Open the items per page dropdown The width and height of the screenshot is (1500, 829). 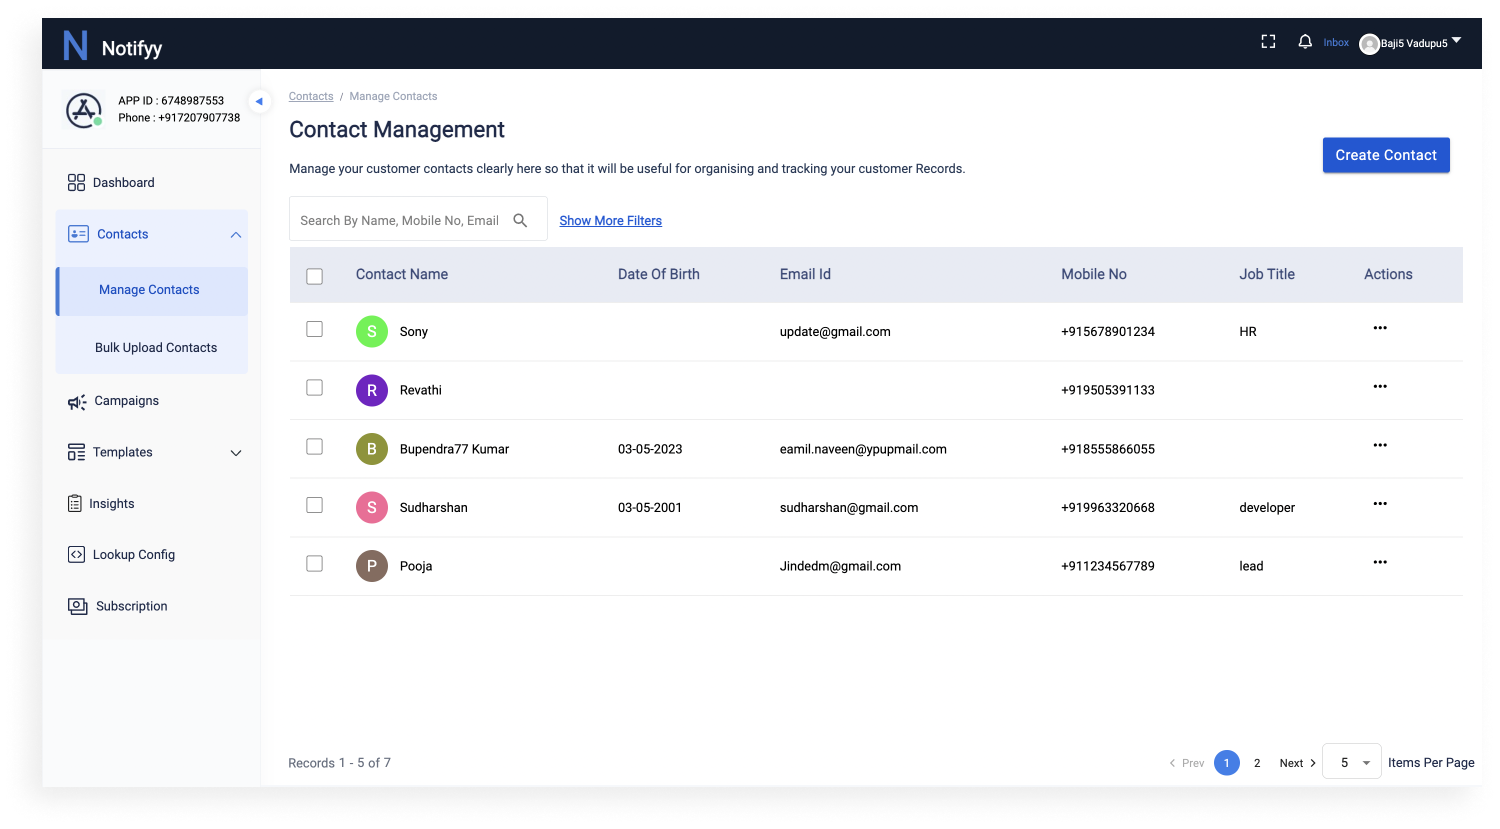[x=1352, y=762]
